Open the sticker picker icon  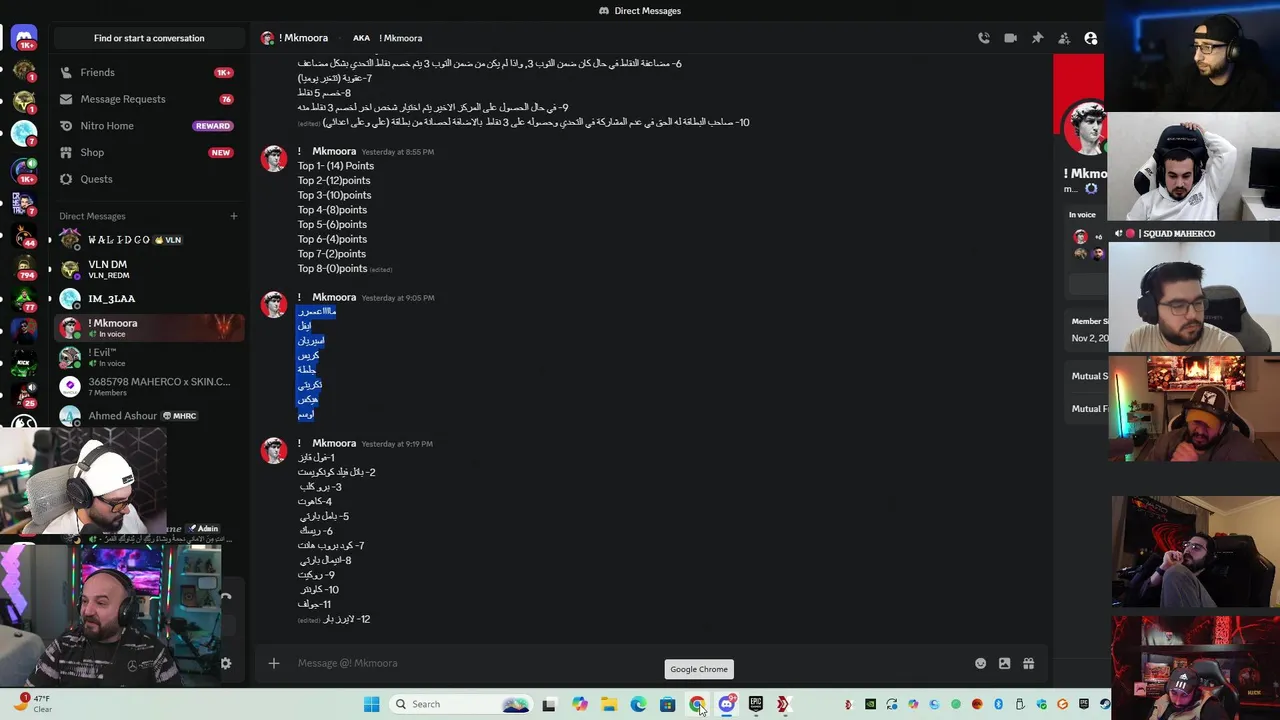(x=1004, y=663)
